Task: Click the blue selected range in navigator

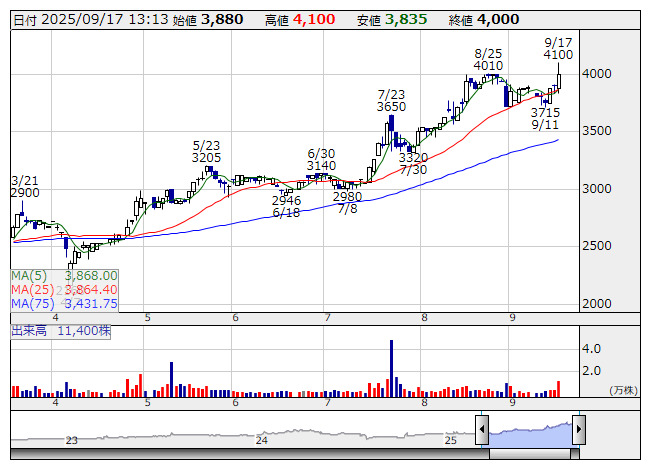Action: click(530, 434)
